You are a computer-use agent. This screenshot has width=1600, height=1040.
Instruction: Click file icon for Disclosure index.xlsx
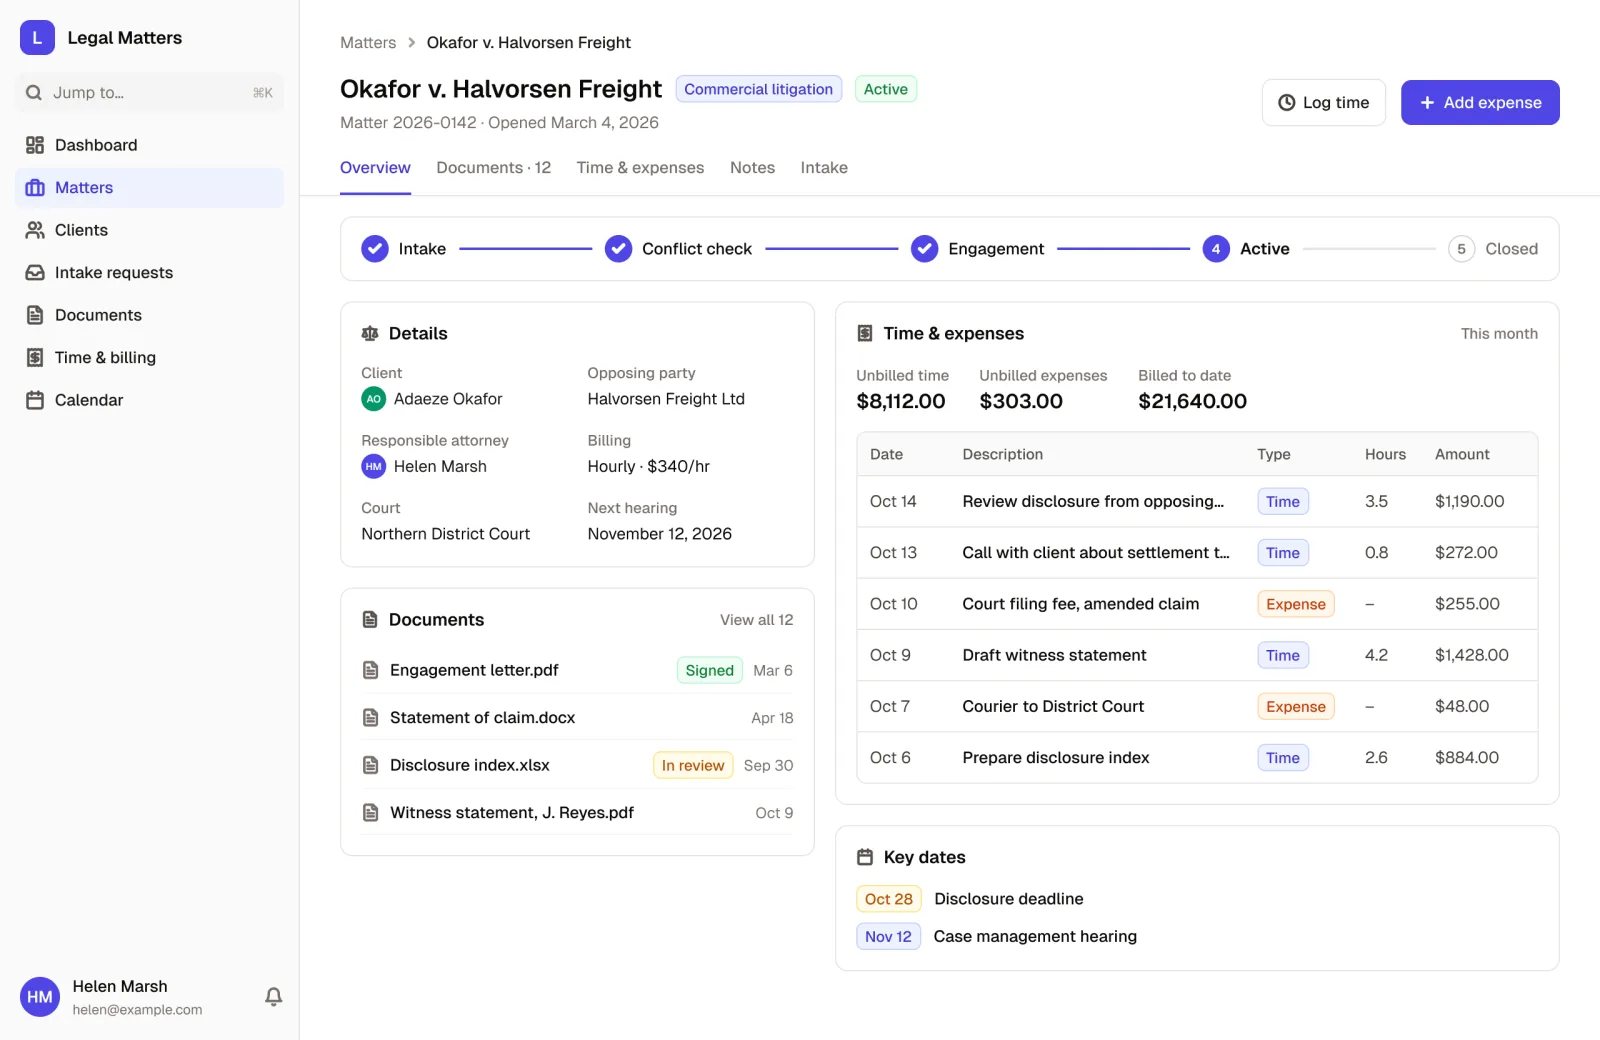[370, 765]
